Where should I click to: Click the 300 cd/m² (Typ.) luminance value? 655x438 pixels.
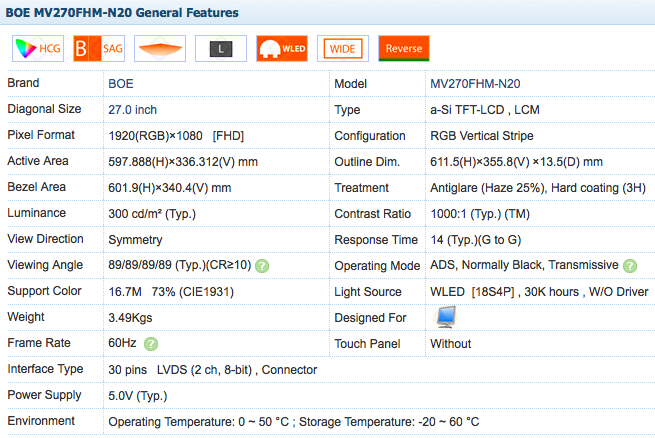(152, 214)
